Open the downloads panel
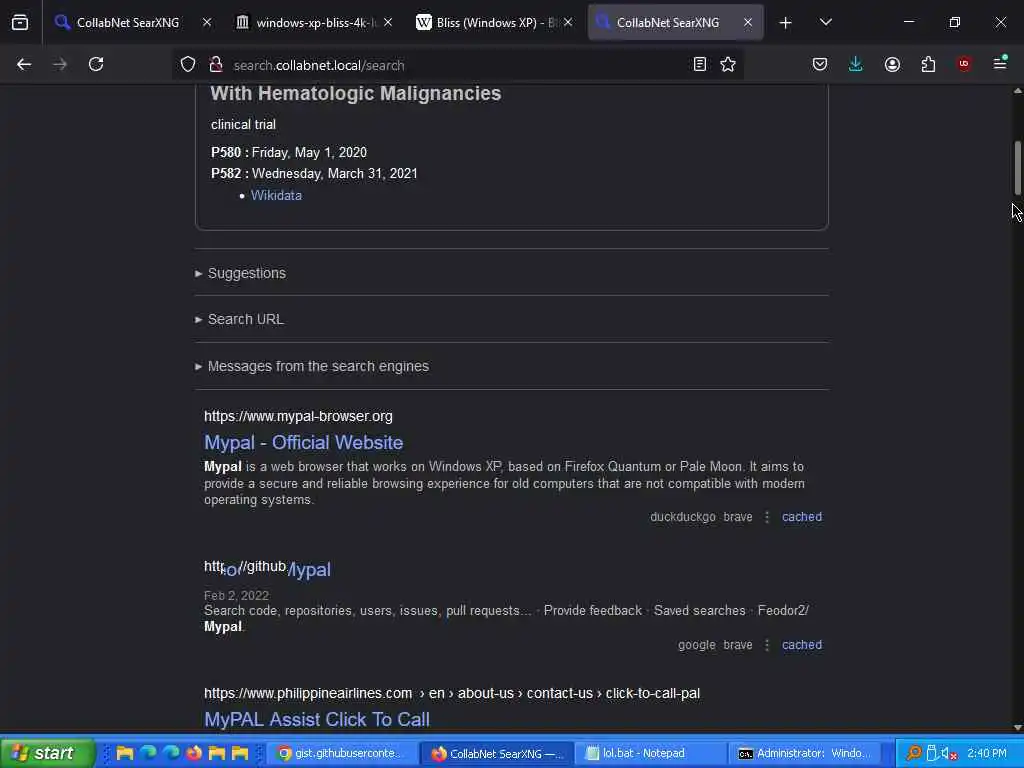Viewport: 1024px width, 768px height. [856, 64]
